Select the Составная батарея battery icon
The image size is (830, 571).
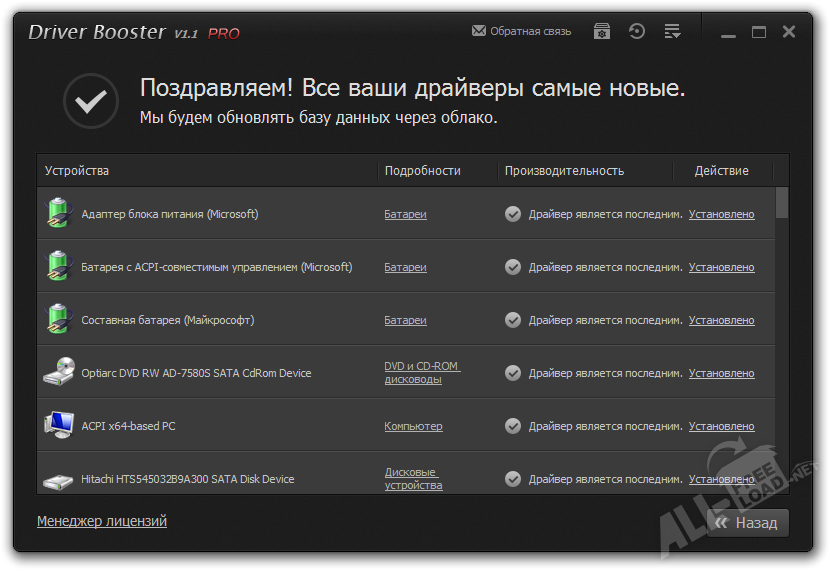click(58, 319)
